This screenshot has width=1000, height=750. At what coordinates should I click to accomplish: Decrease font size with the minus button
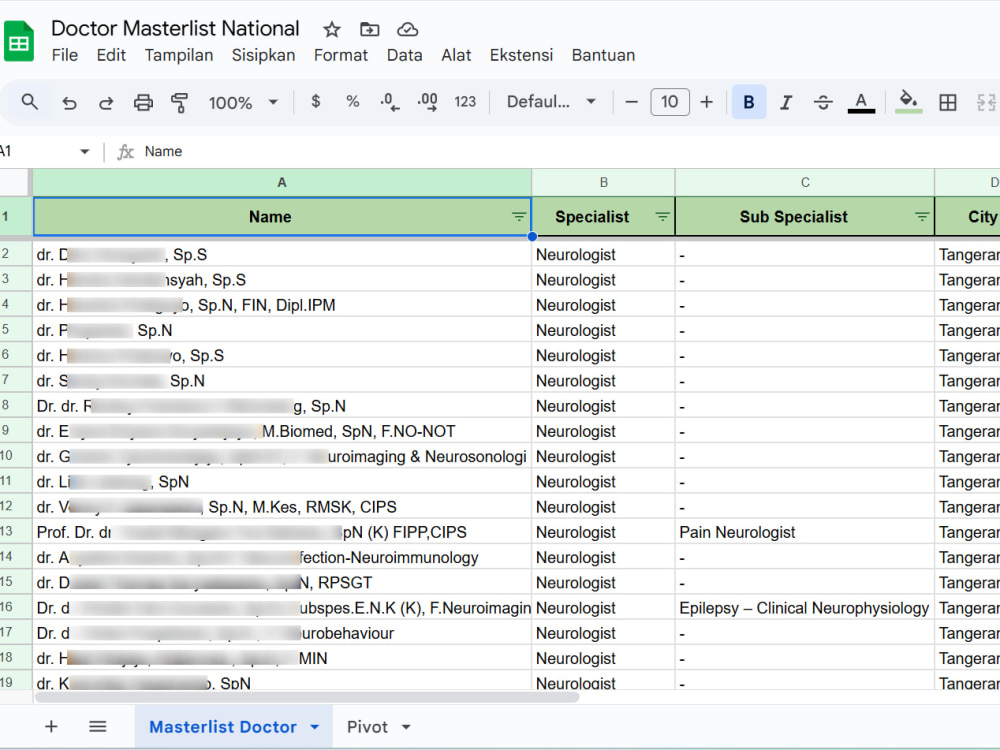tap(631, 102)
